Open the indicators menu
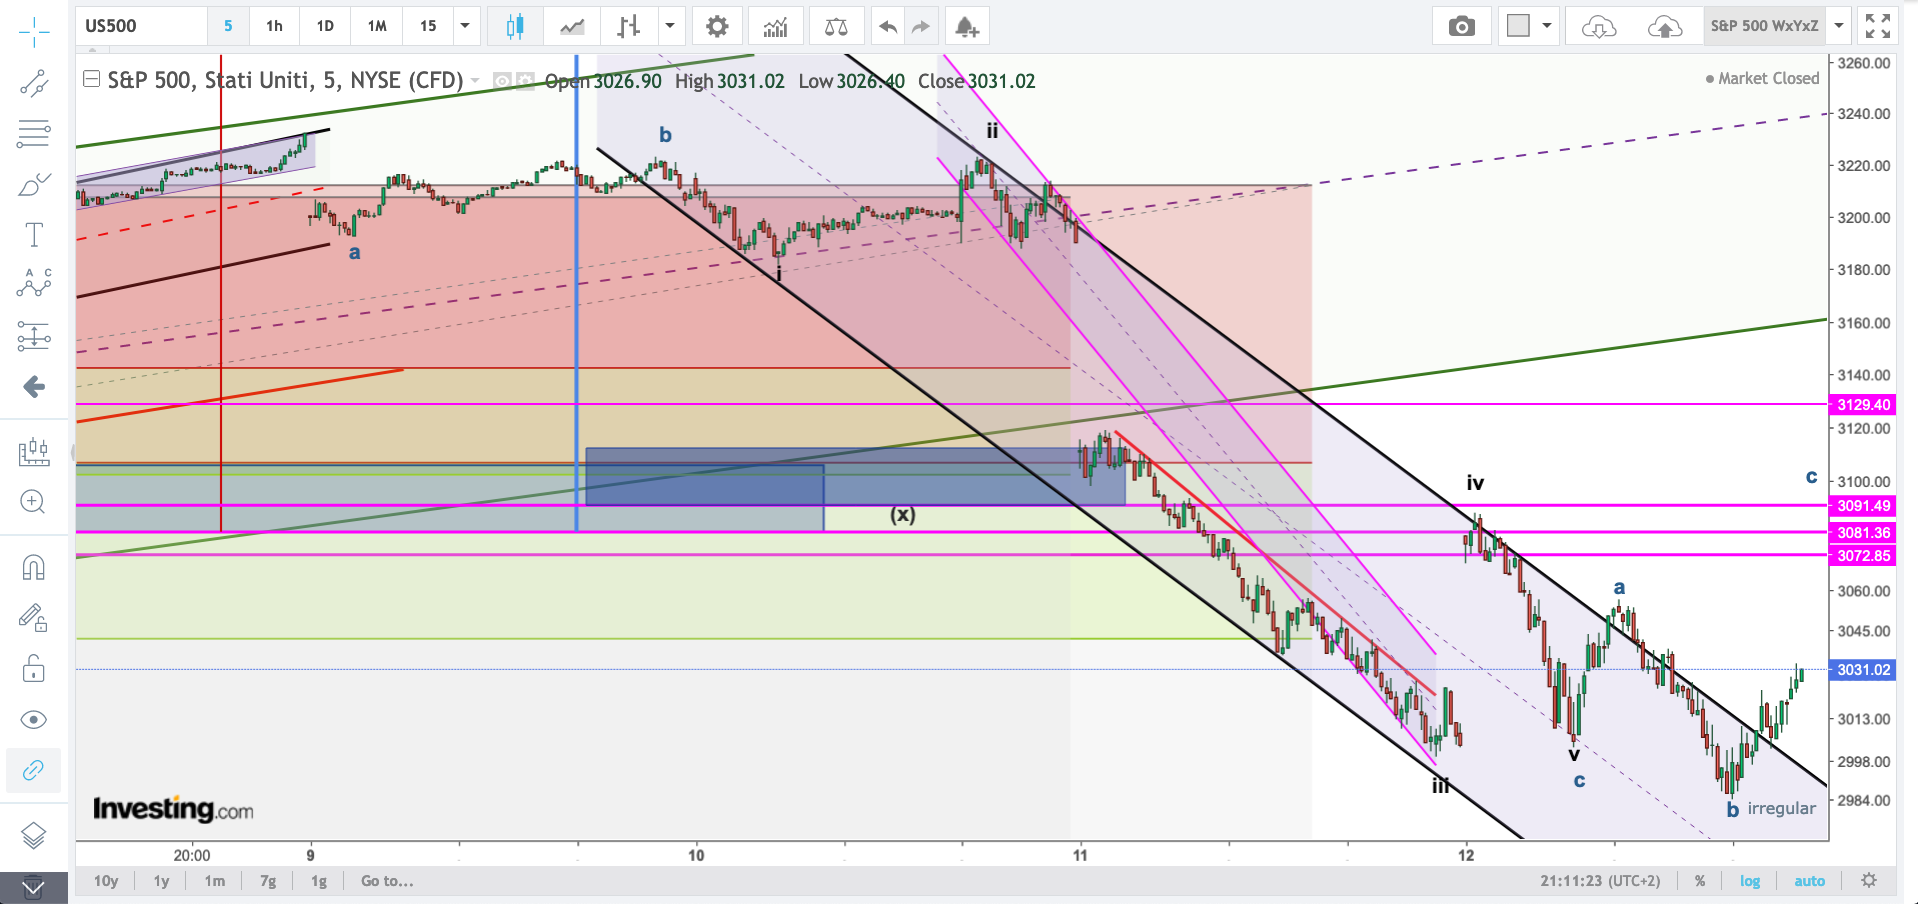 coord(776,27)
